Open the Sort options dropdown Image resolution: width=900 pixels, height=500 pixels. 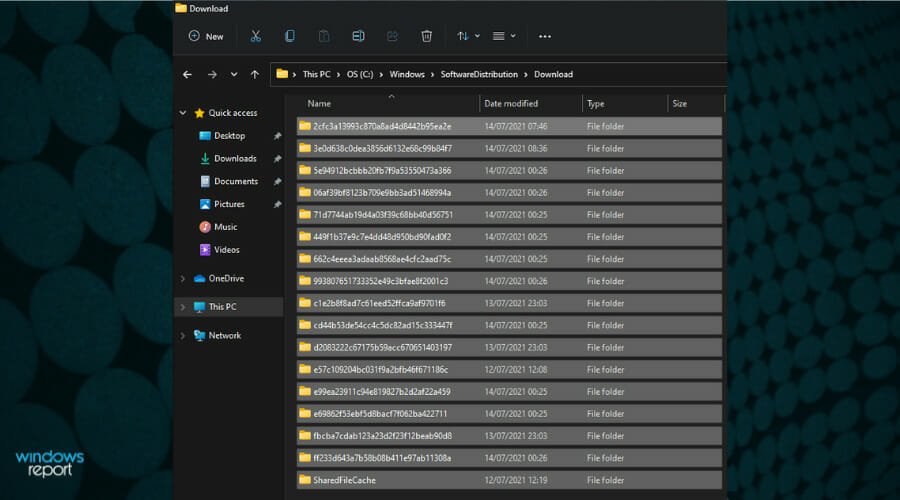coord(468,36)
